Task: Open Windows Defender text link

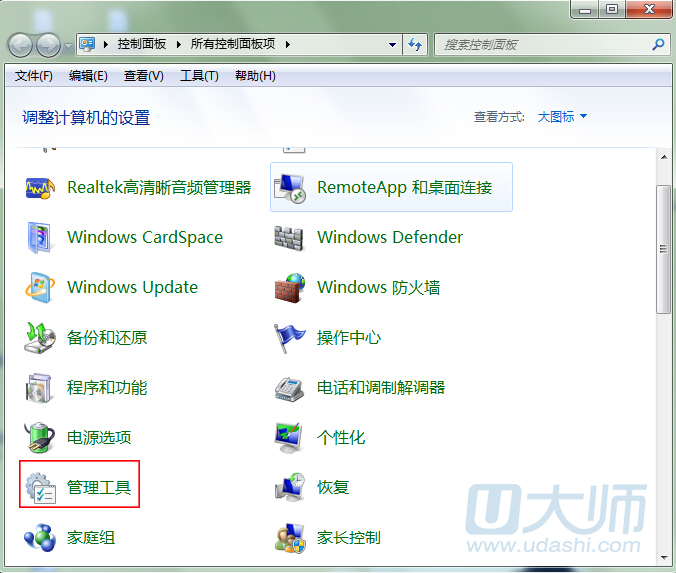Action: coord(390,238)
